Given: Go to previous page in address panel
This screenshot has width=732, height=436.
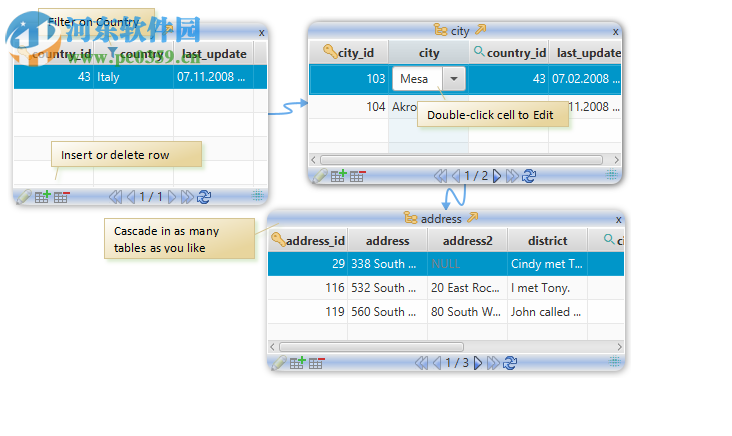Looking at the screenshot, I should 437,363.
